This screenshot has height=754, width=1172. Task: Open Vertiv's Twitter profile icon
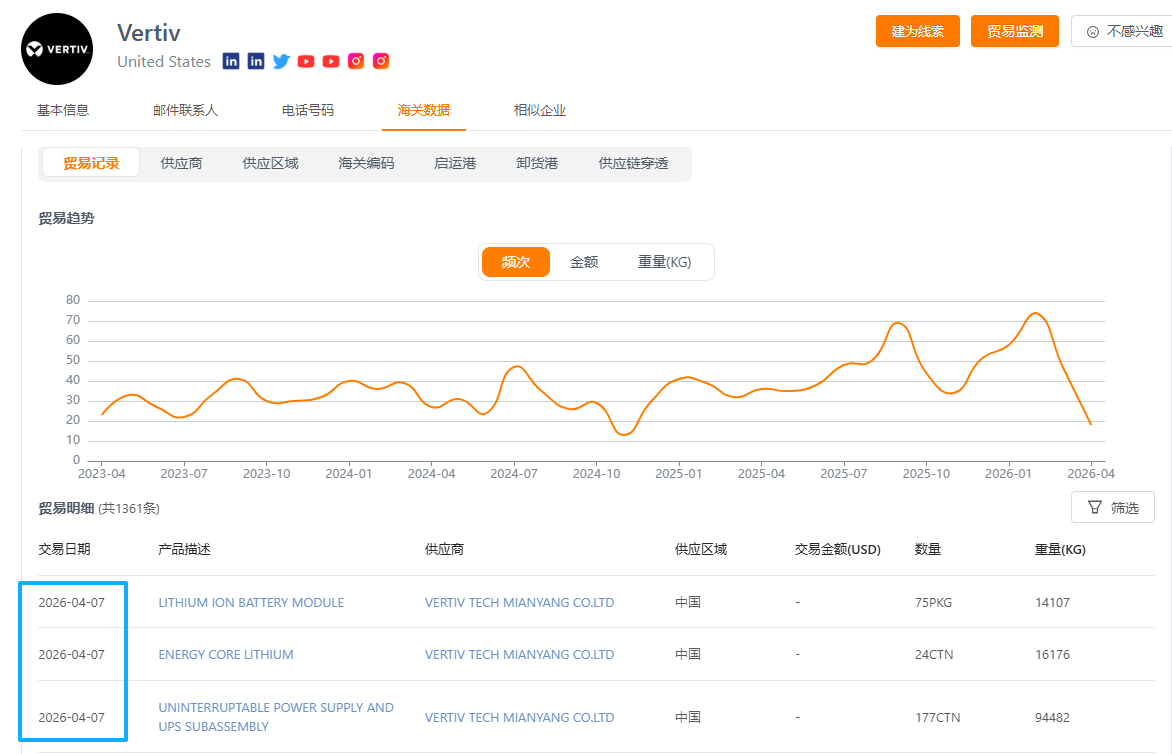(281, 61)
